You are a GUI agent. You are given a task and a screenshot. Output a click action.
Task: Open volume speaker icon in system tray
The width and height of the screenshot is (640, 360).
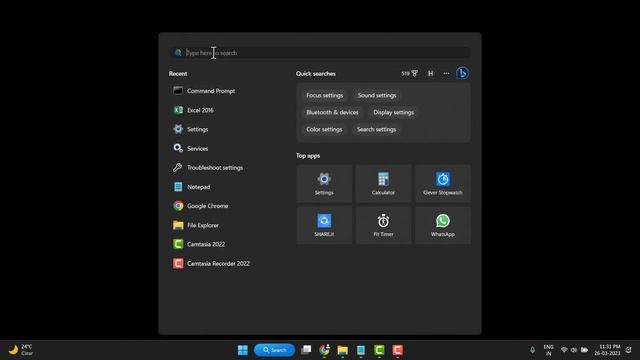tap(574, 350)
